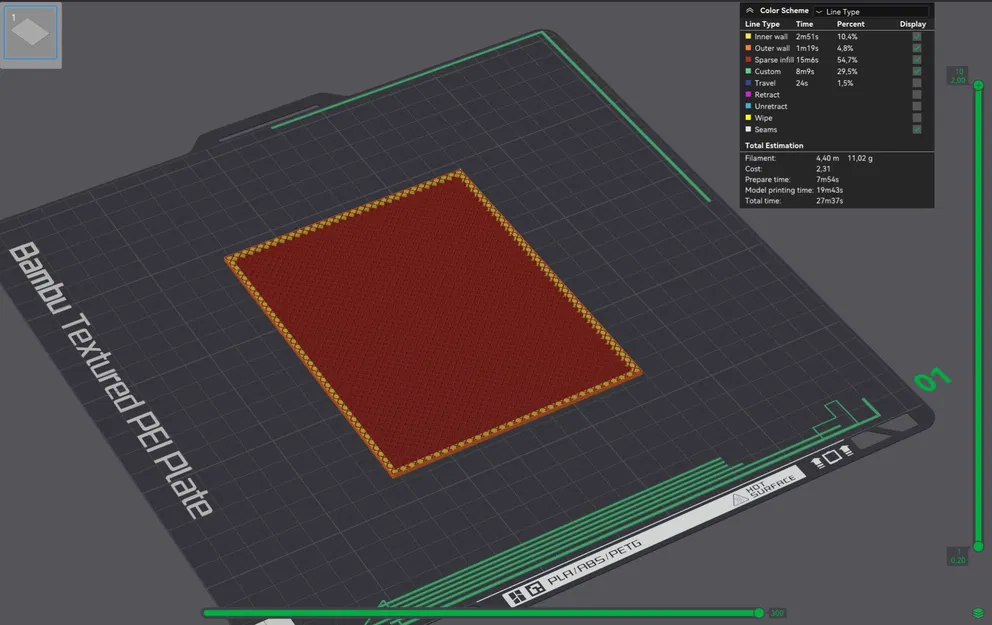Click the Custom green color swatch
Image resolution: width=992 pixels, height=625 pixels.
[749, 71]
